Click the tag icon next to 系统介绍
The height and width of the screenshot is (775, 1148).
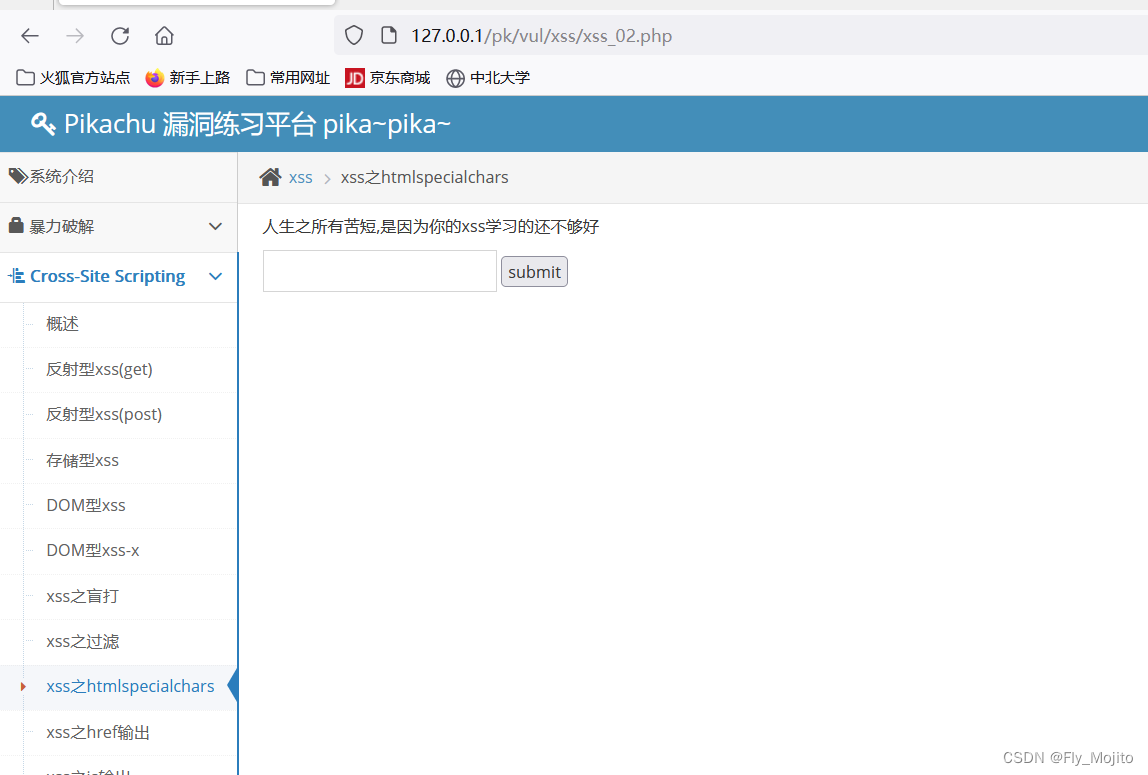pos(17,175)
